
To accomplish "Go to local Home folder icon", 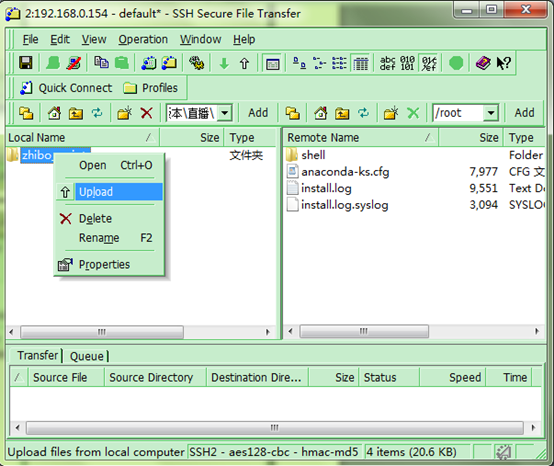I will [x=54, y=113].
